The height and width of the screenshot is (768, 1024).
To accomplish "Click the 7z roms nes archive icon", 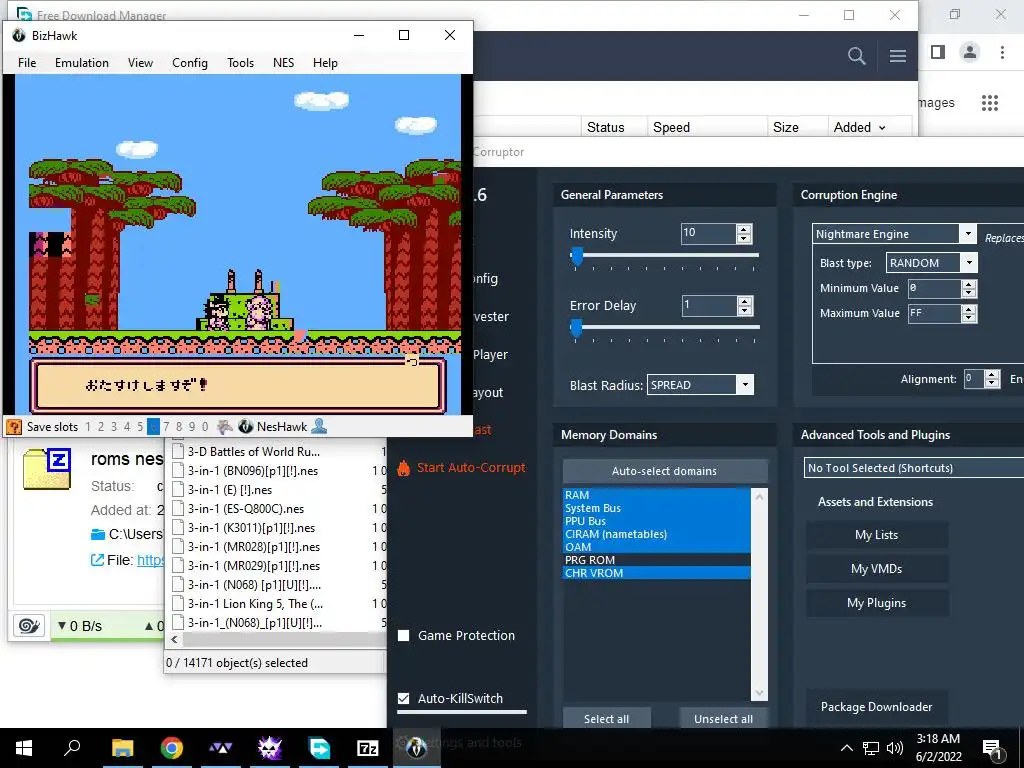I will [x=47, y=469].
